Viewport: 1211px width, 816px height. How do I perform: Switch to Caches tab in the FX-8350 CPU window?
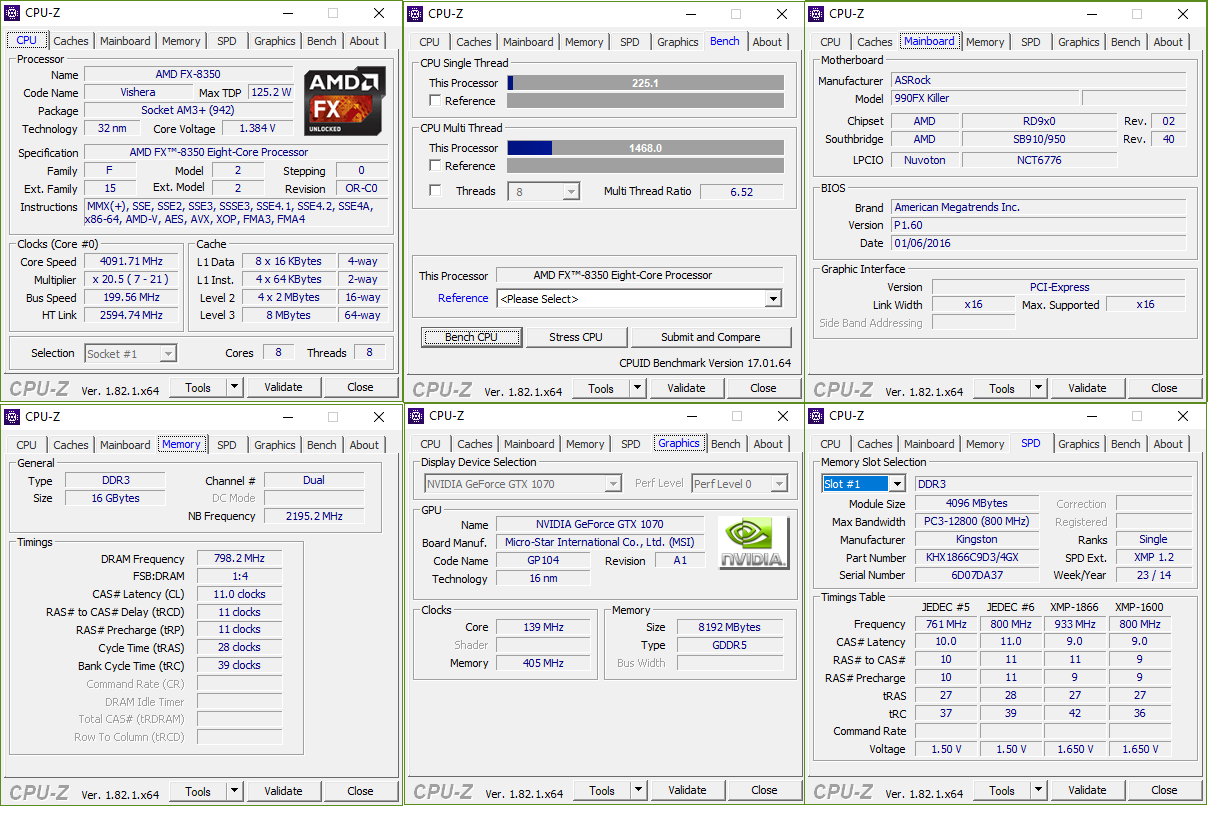[x=71, y=41]
